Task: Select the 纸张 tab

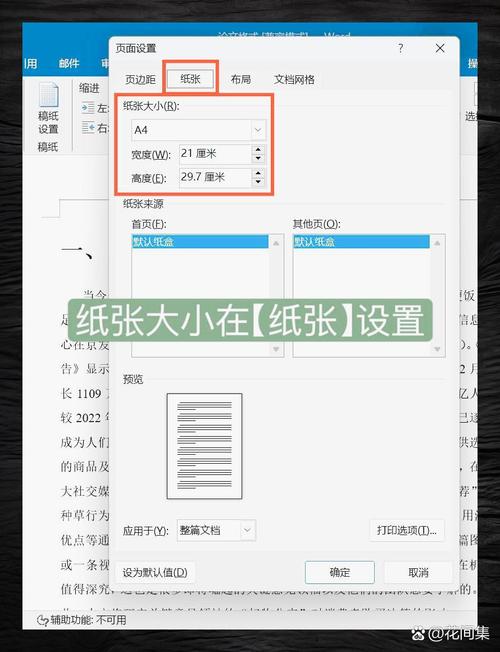Action: click(x=191, y=79)
